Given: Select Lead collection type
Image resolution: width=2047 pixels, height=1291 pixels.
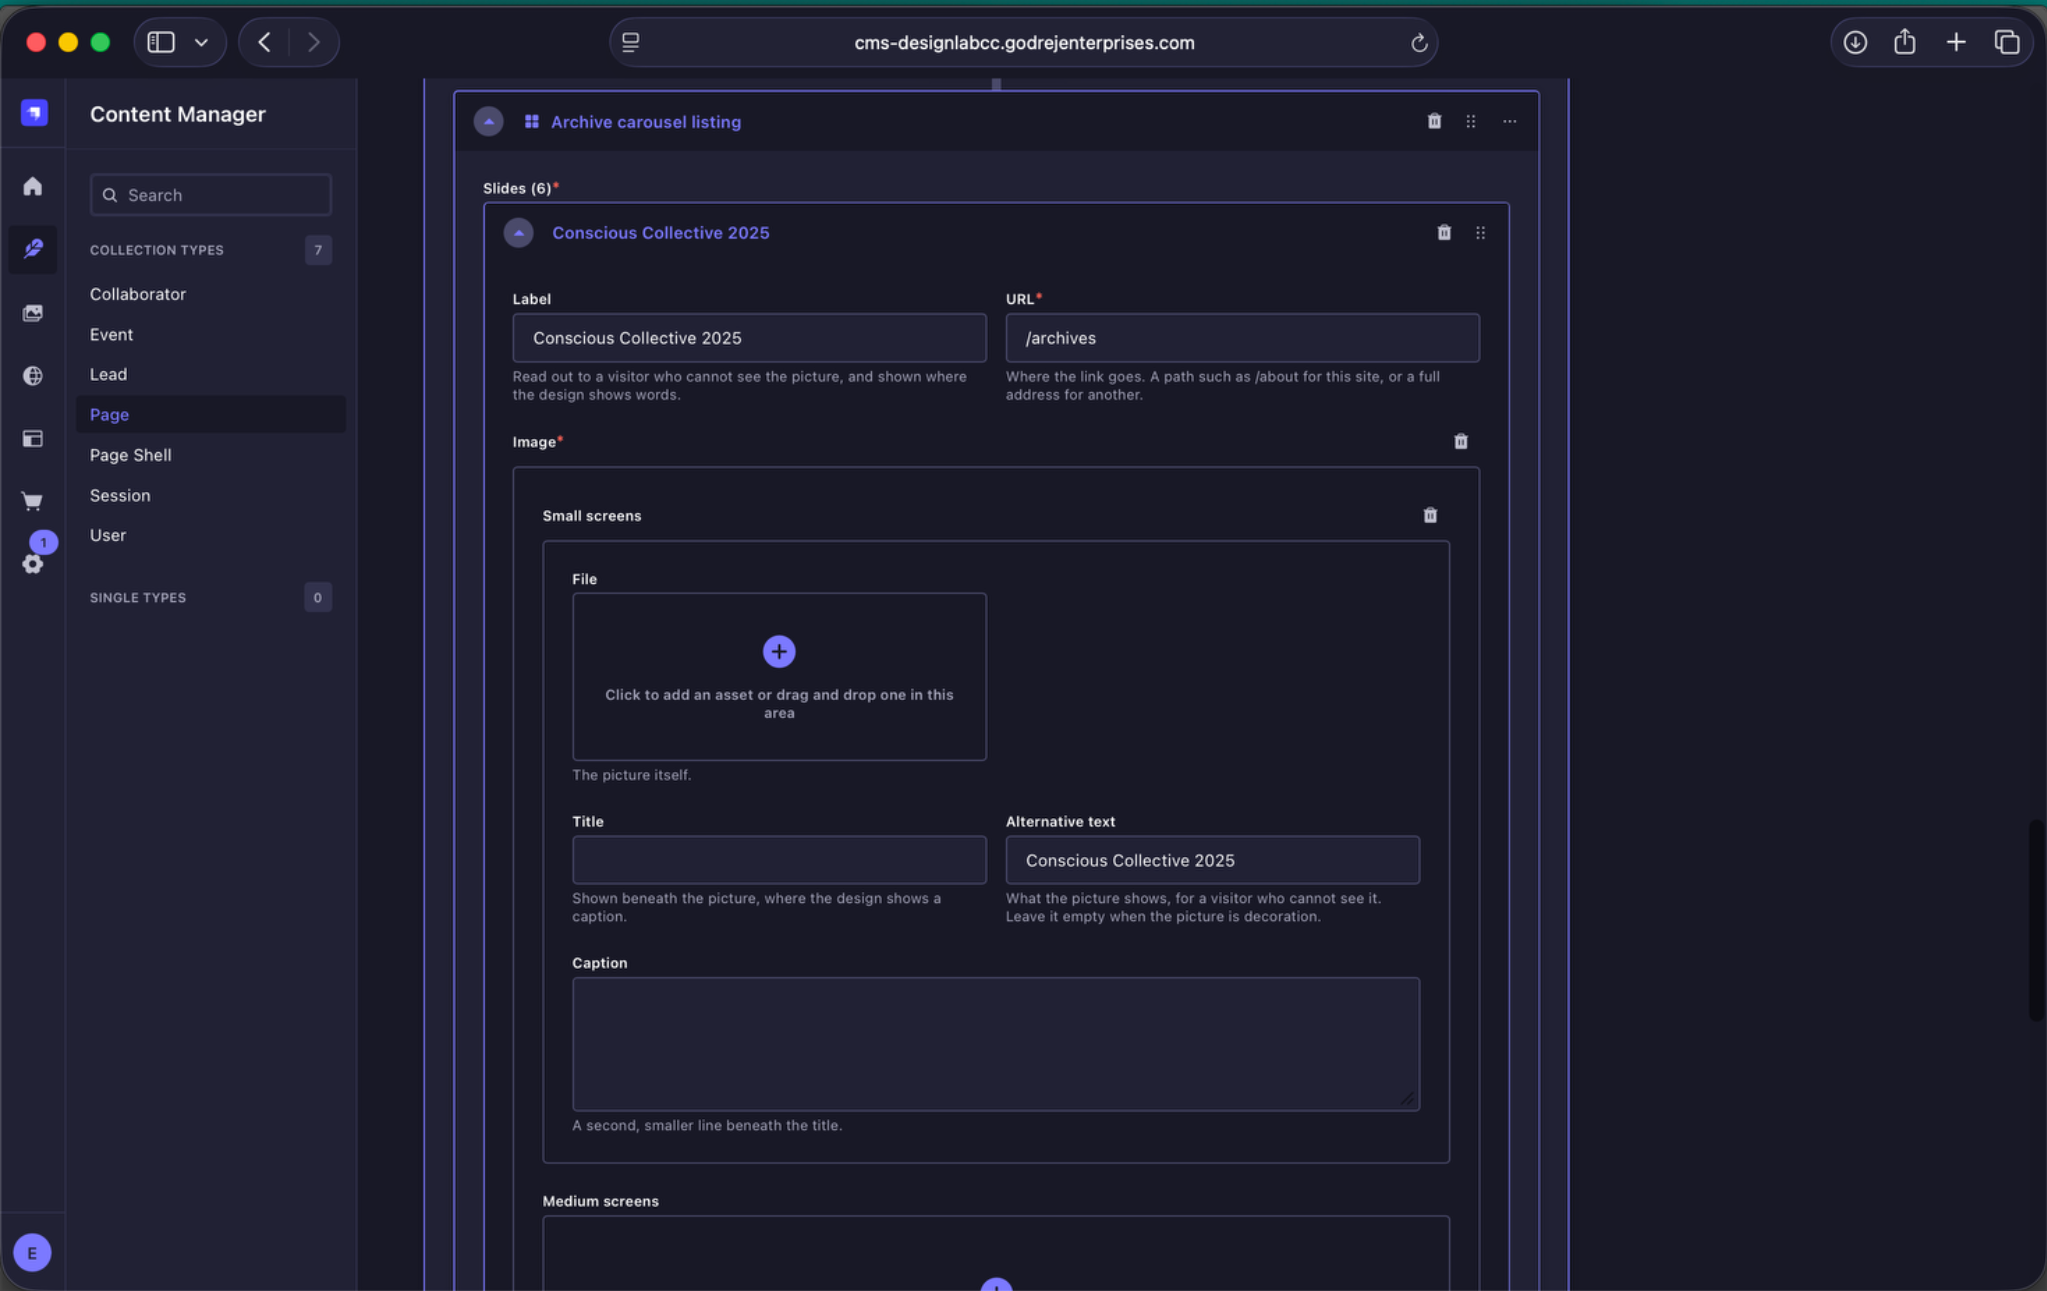Looking at the screenshot, I should pyautogui.click(x=108, y=374).
